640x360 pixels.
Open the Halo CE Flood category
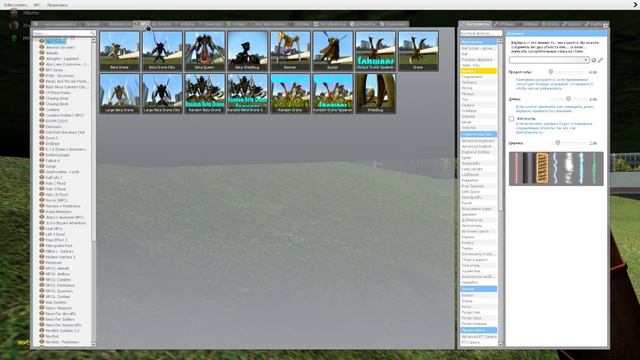pos(57,195)
